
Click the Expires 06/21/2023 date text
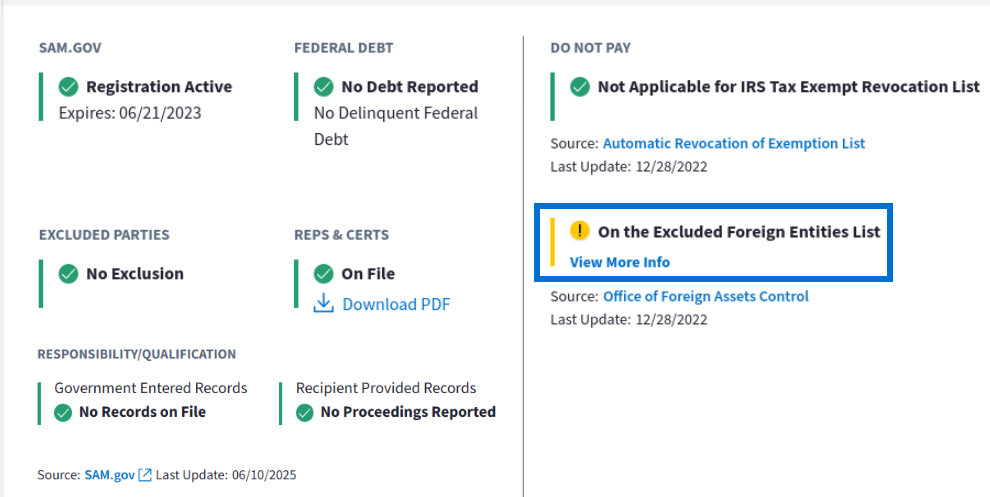(x=130, y=113)
